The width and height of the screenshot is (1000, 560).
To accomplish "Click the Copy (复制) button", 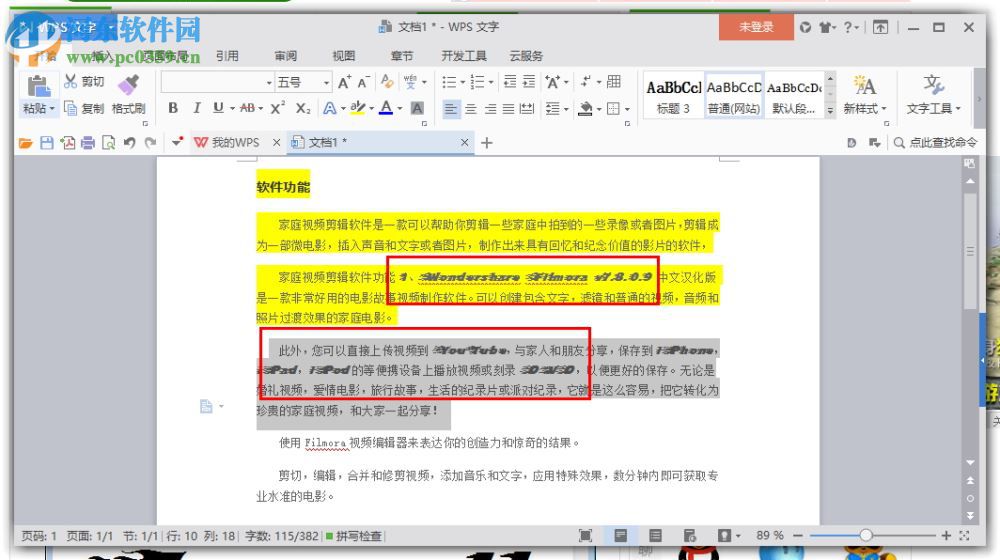I will (84, 108).
